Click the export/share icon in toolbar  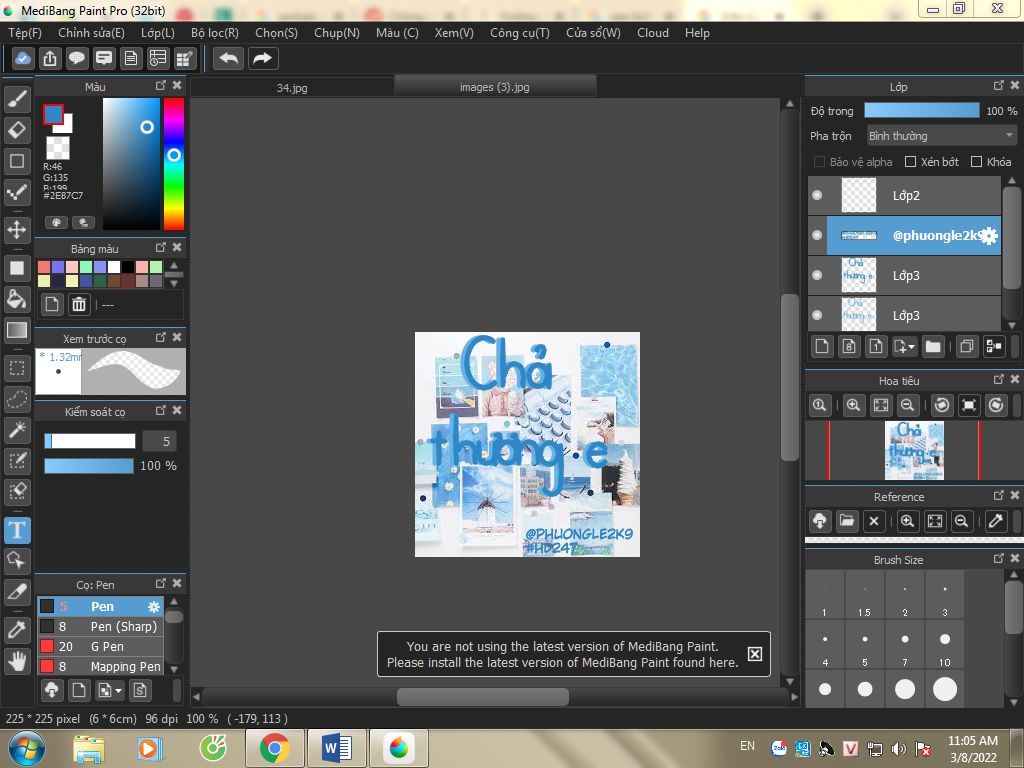coord(50,59)
